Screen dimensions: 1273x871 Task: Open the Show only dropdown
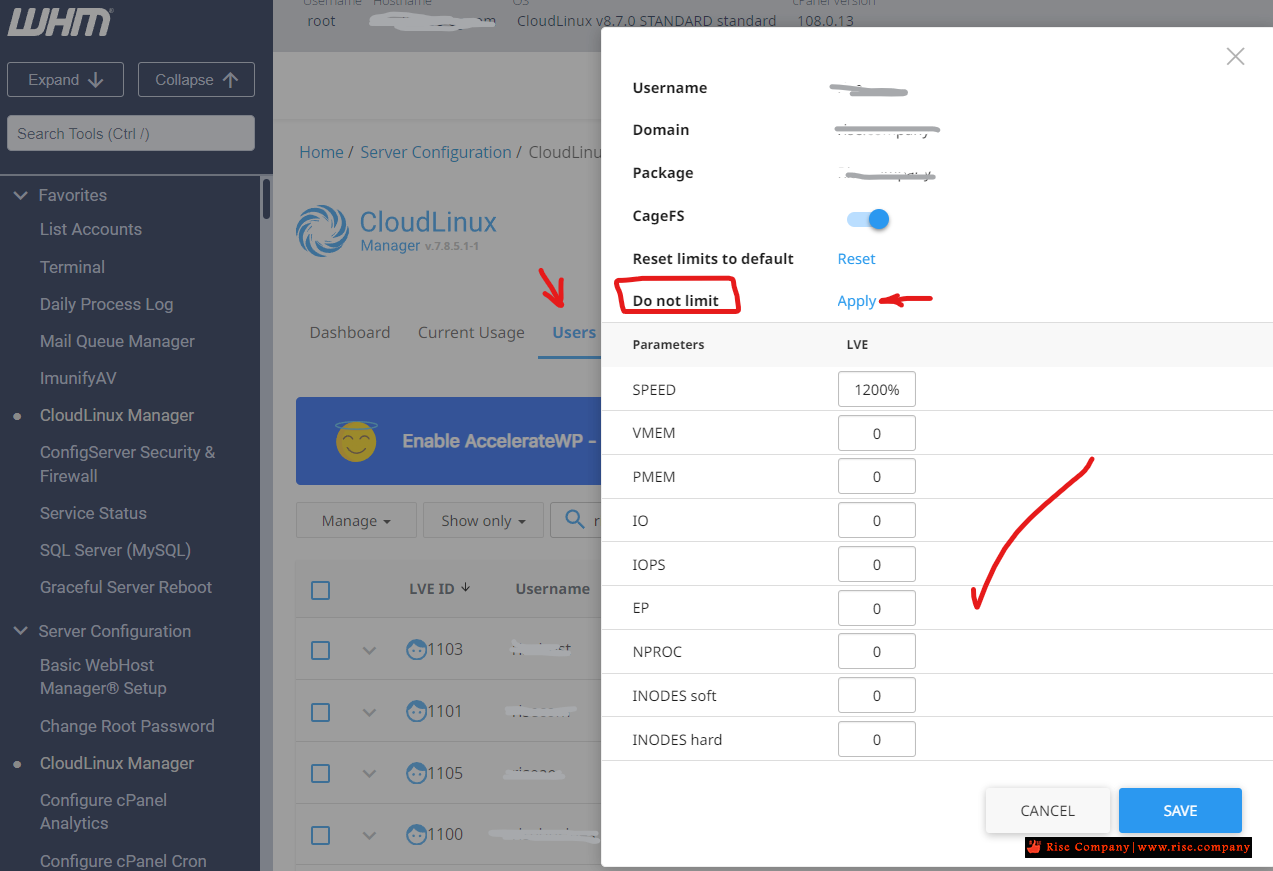[x=483, y=521]
